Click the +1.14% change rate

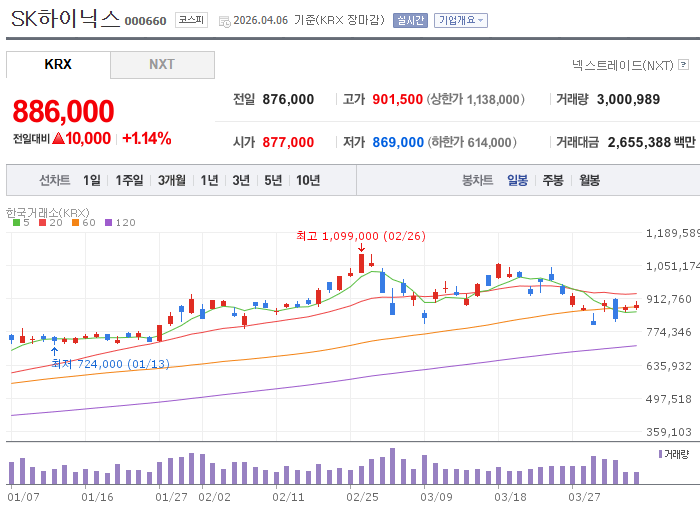coord(147,138)
